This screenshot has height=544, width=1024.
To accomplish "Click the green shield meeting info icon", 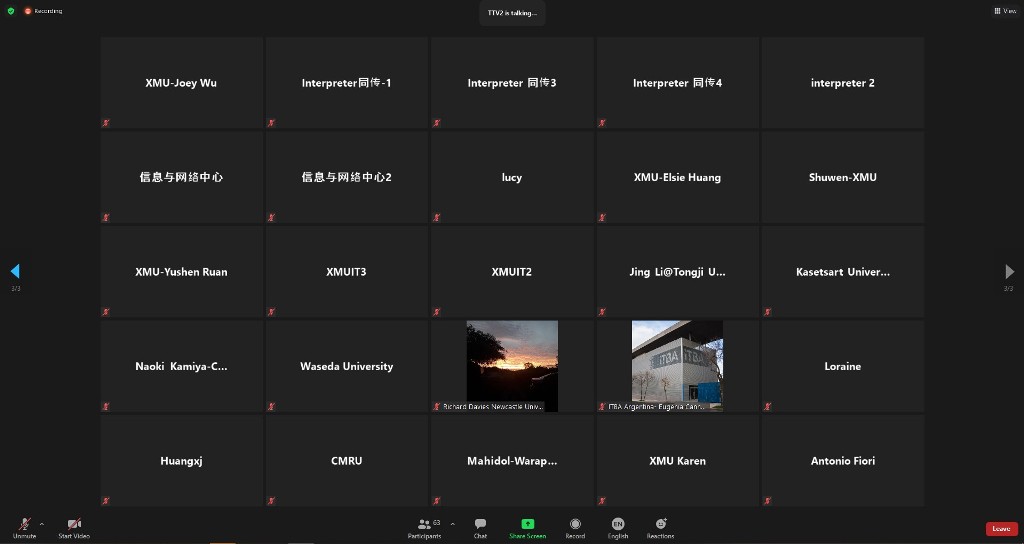I will 11,11.
